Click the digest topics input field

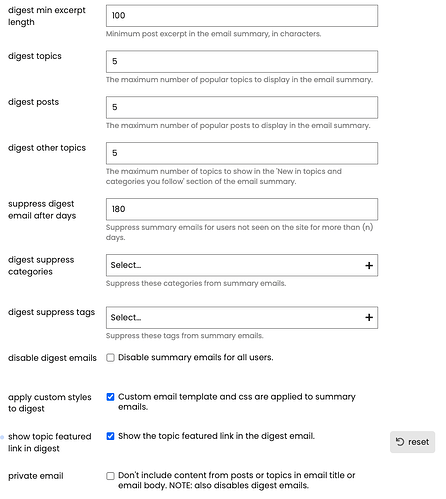[x=242, y=61]
